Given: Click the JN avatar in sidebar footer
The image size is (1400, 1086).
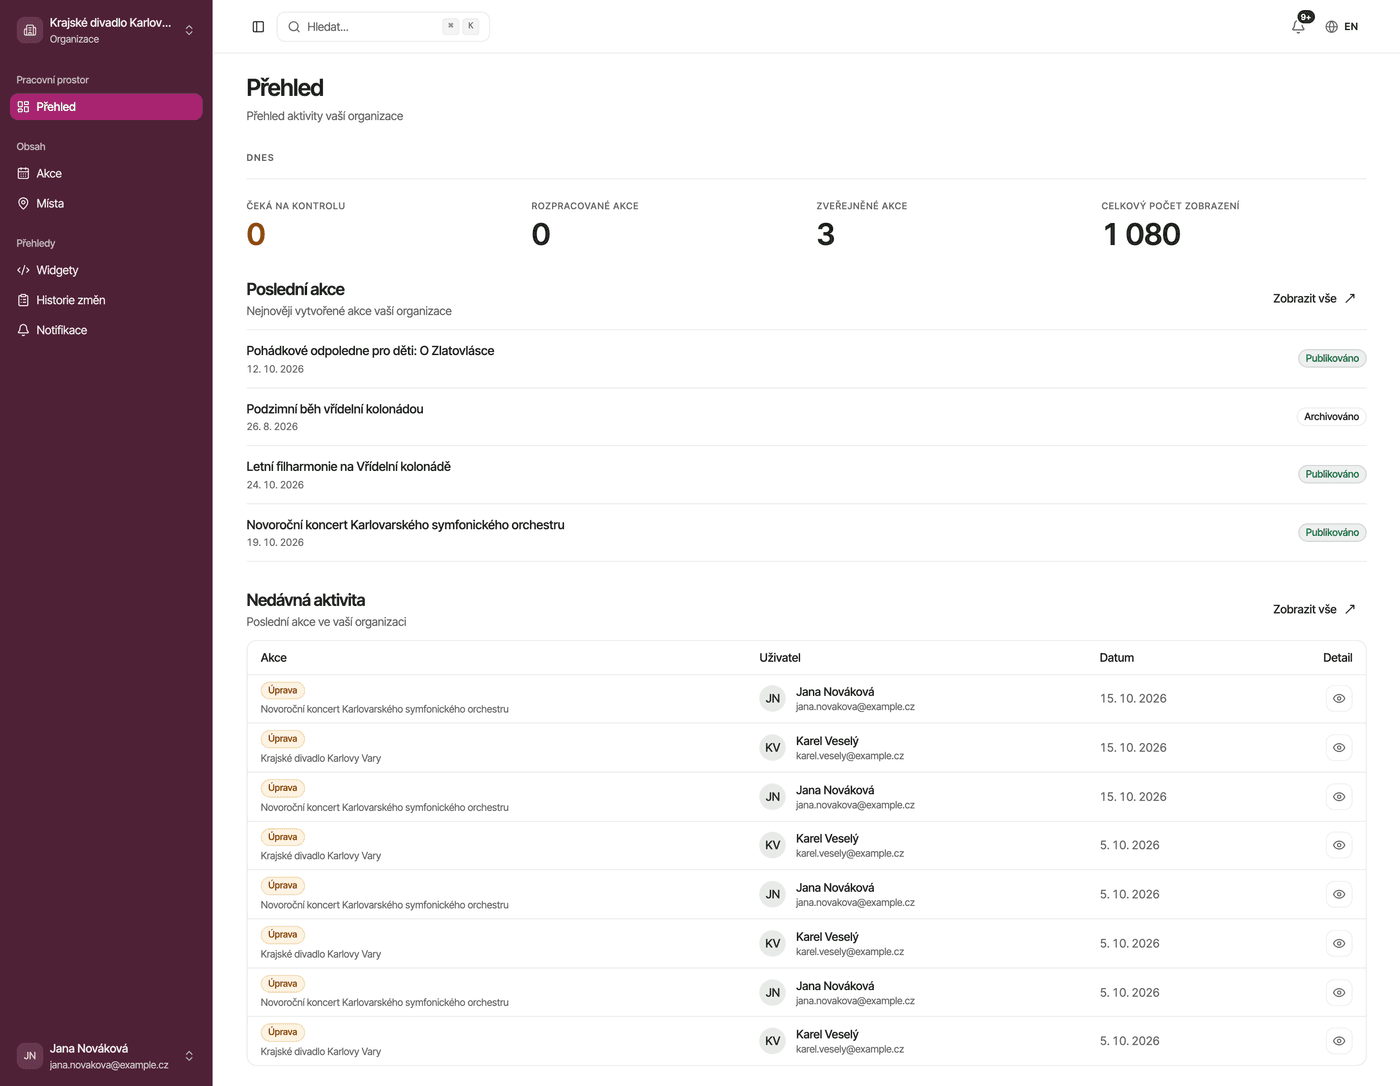Looking at the screenshot, I should pyautogui.click(x=30, y=1056).
